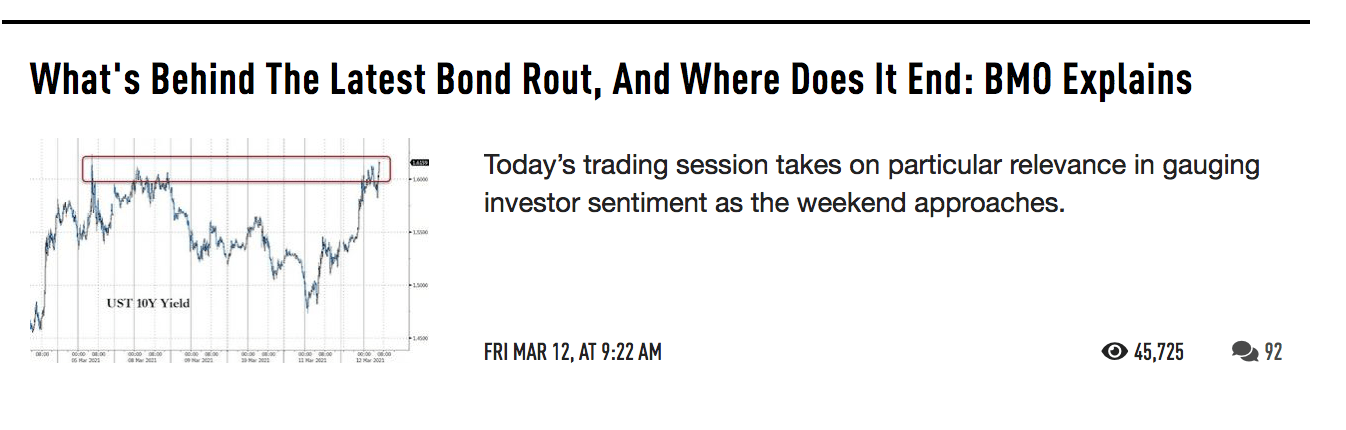Click the comments speech bubble icon
The height and width of the screenshot is (430, 1346).
coord(1245,351)
